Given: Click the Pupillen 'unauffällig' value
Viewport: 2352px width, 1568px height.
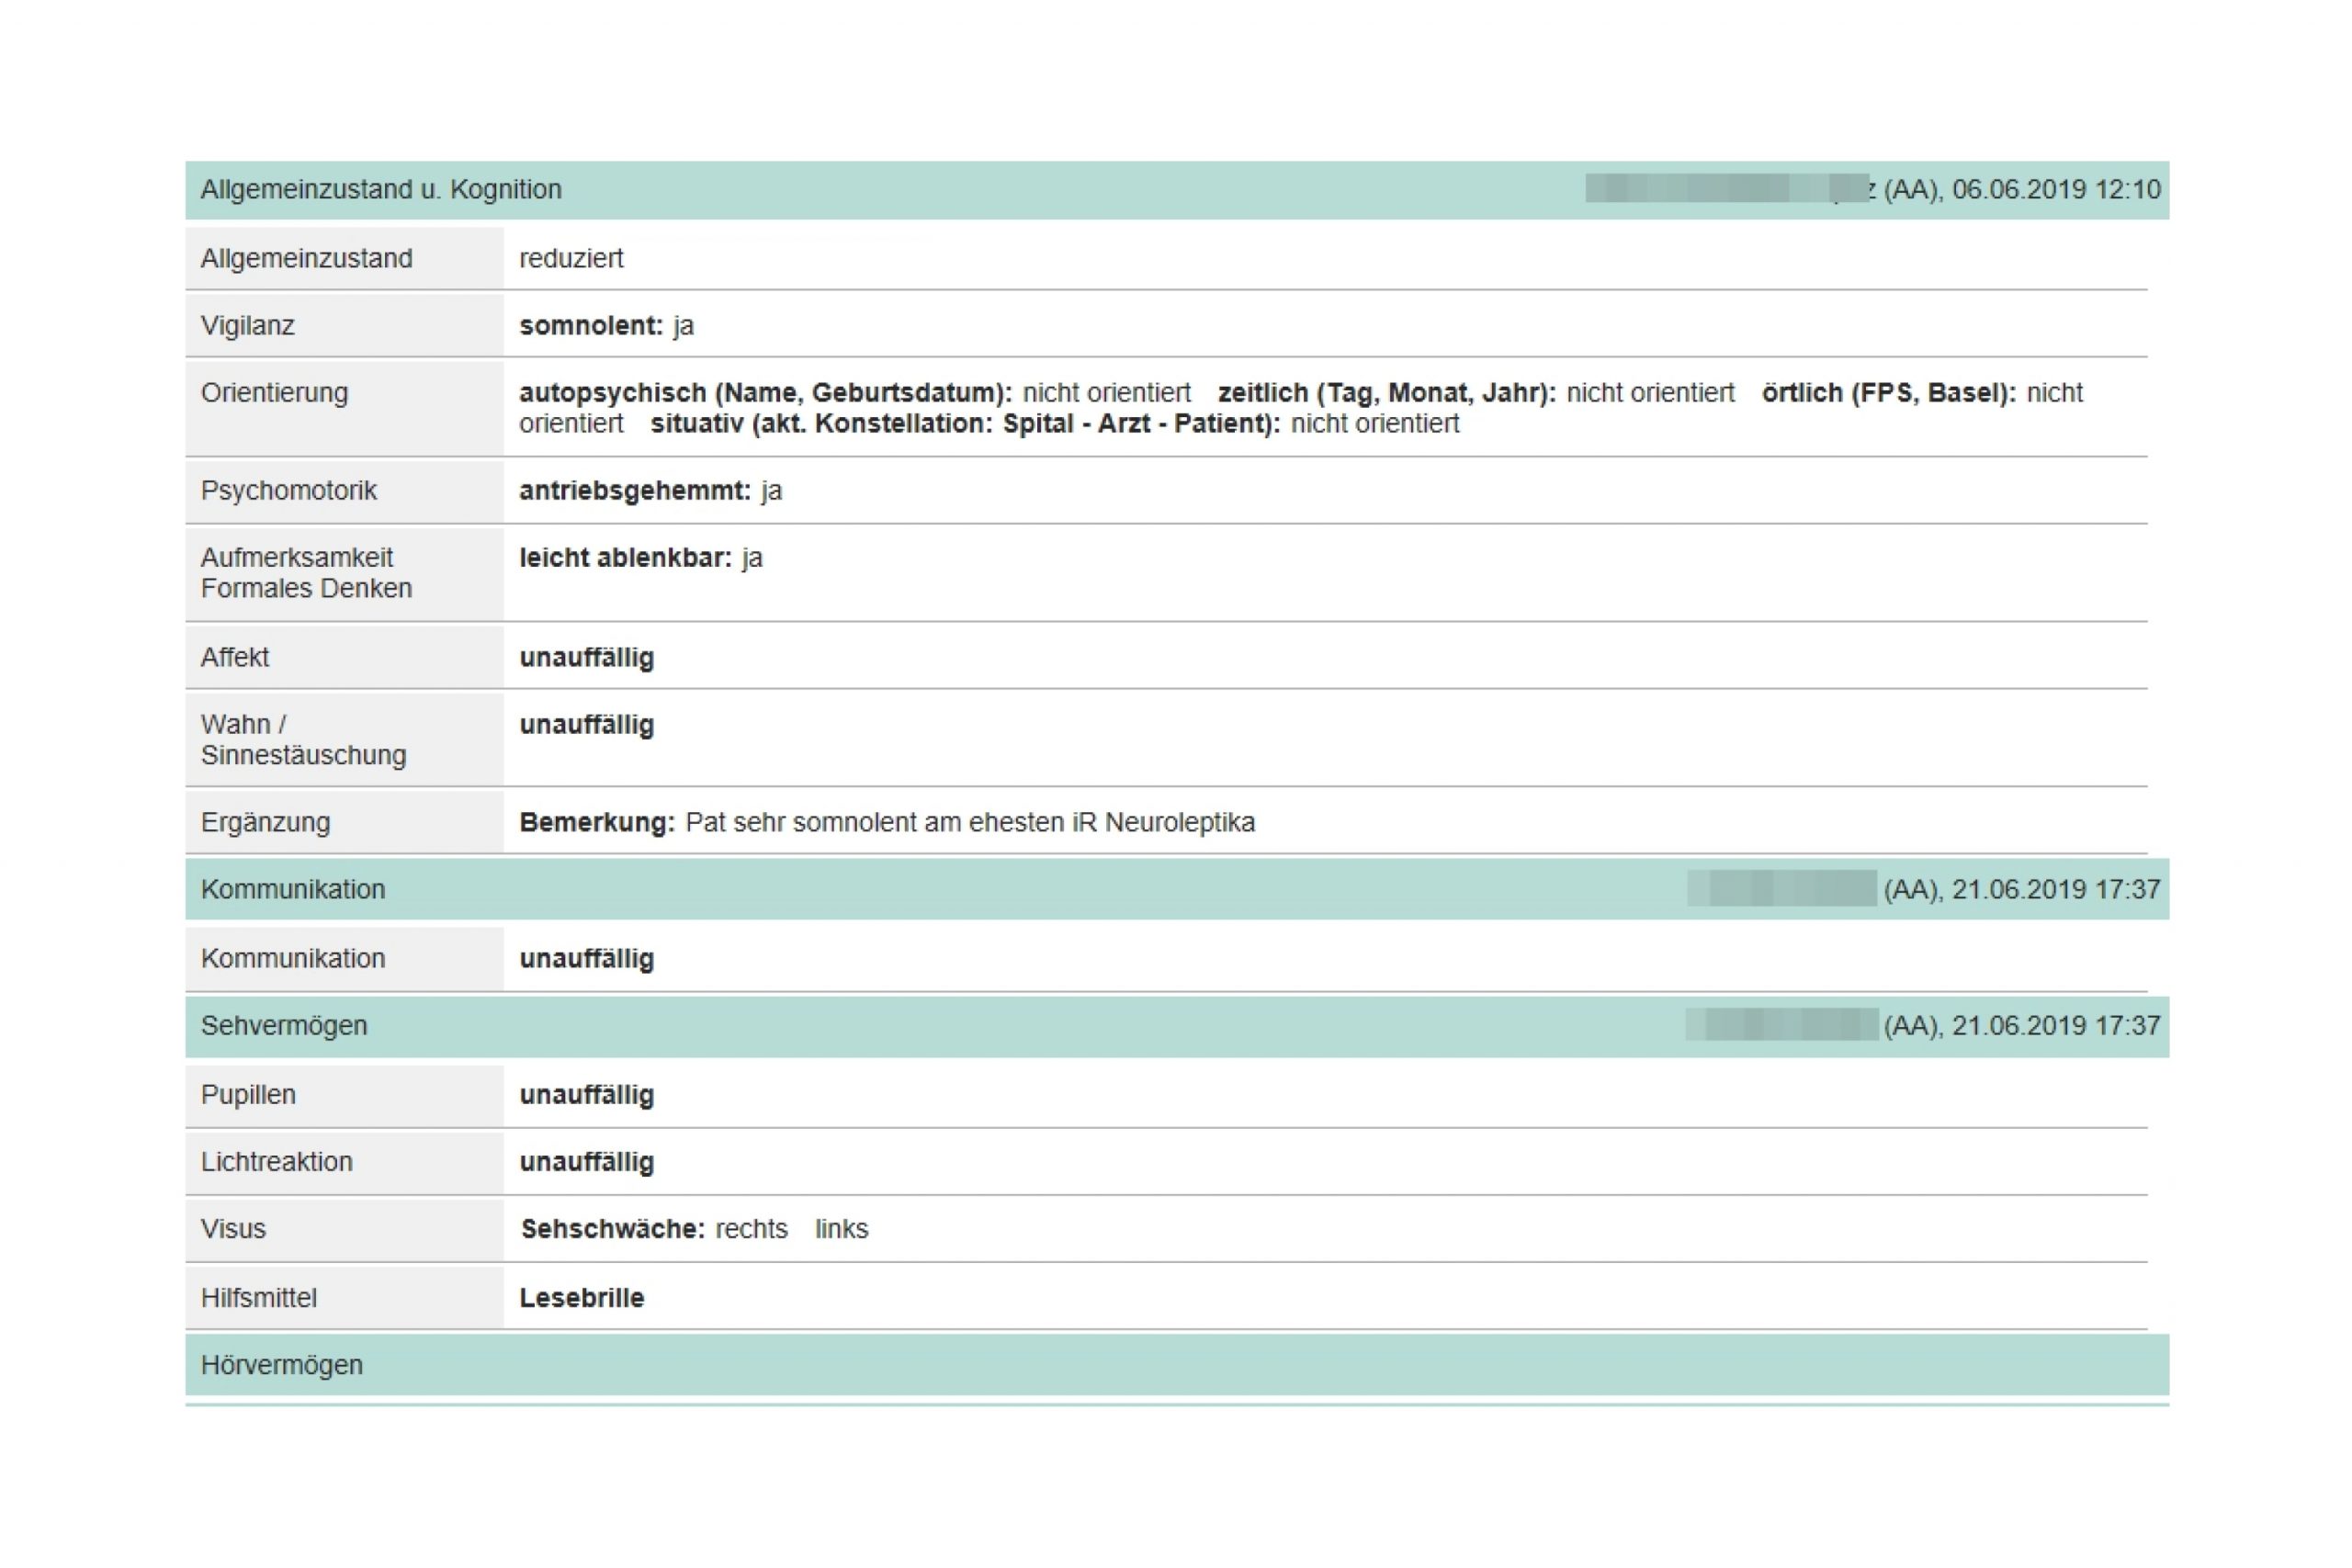Looking at the screenshot, I should (x=587, y=1094).
